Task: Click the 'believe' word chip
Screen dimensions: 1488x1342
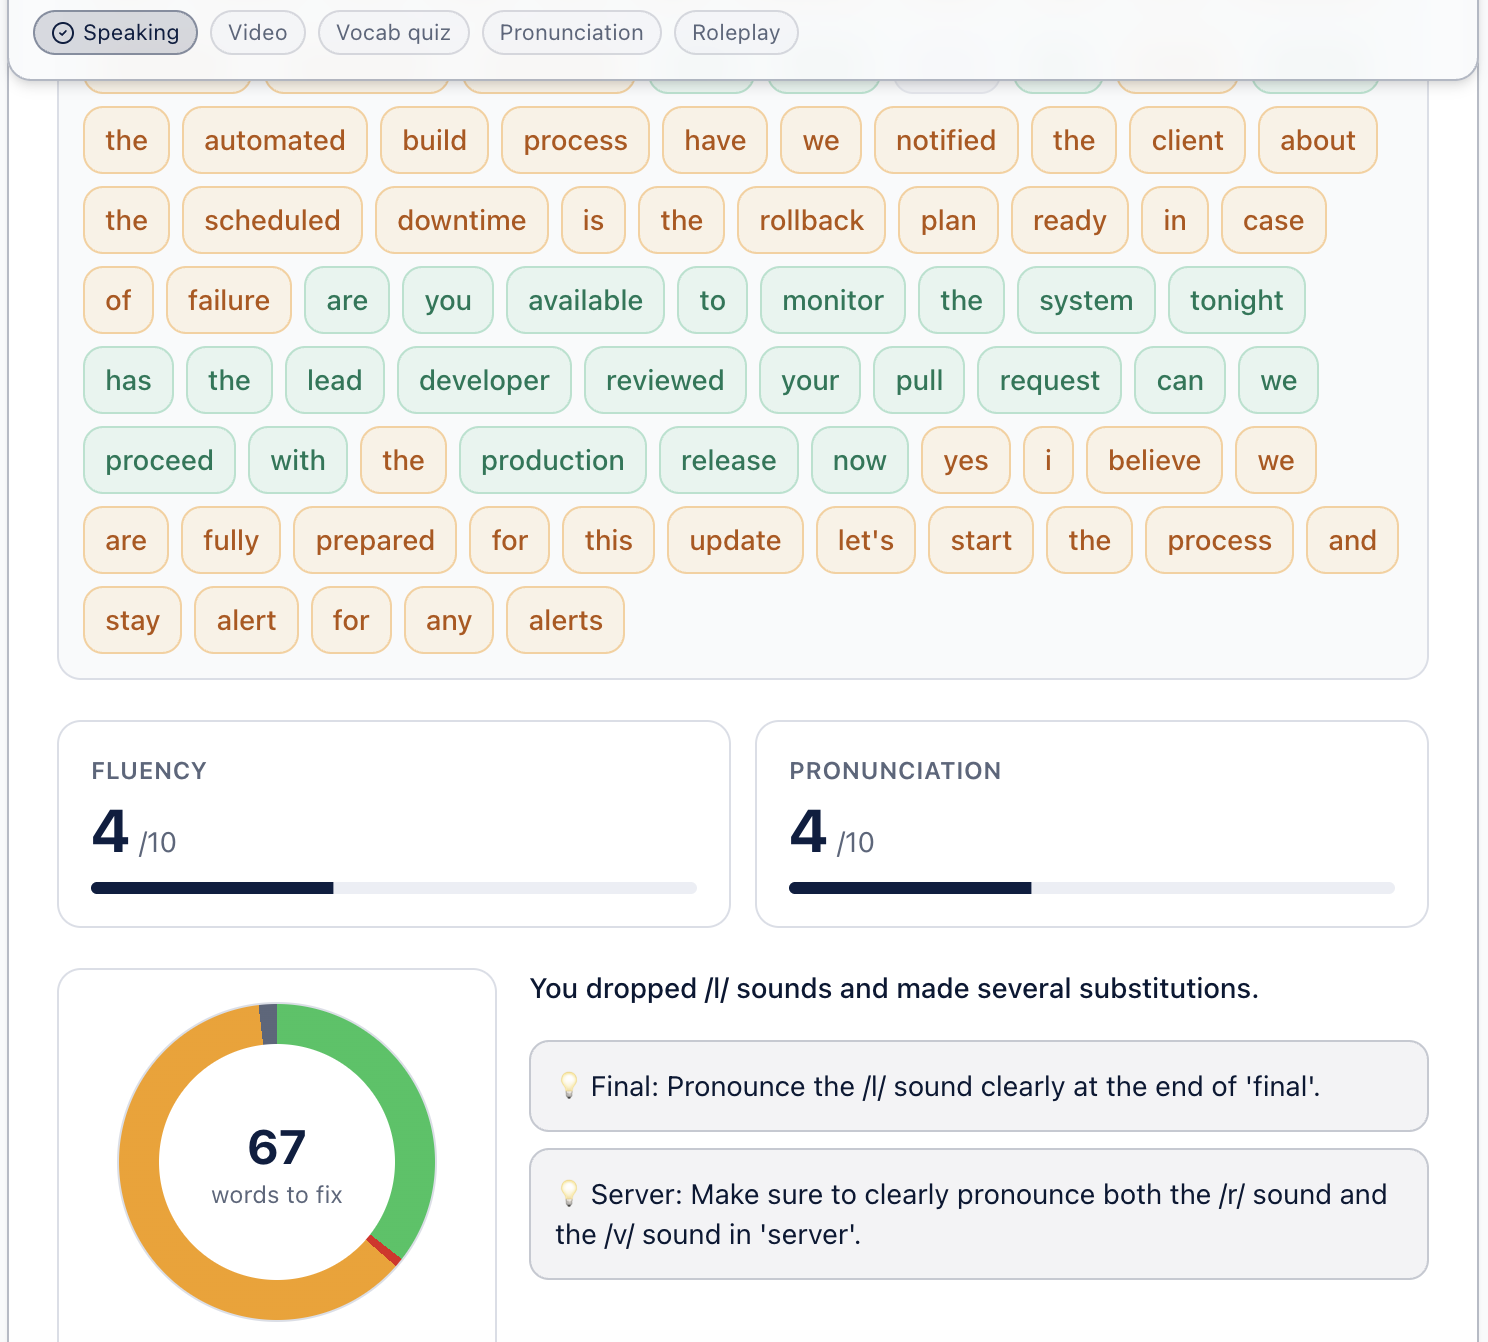Action: 1154,460
